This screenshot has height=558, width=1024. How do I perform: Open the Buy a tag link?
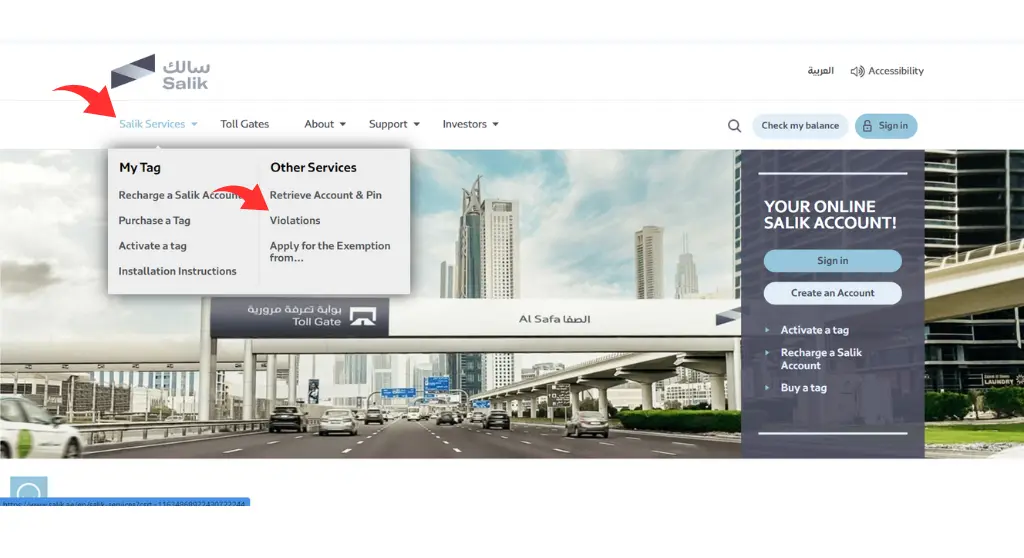tap(803, 387)
